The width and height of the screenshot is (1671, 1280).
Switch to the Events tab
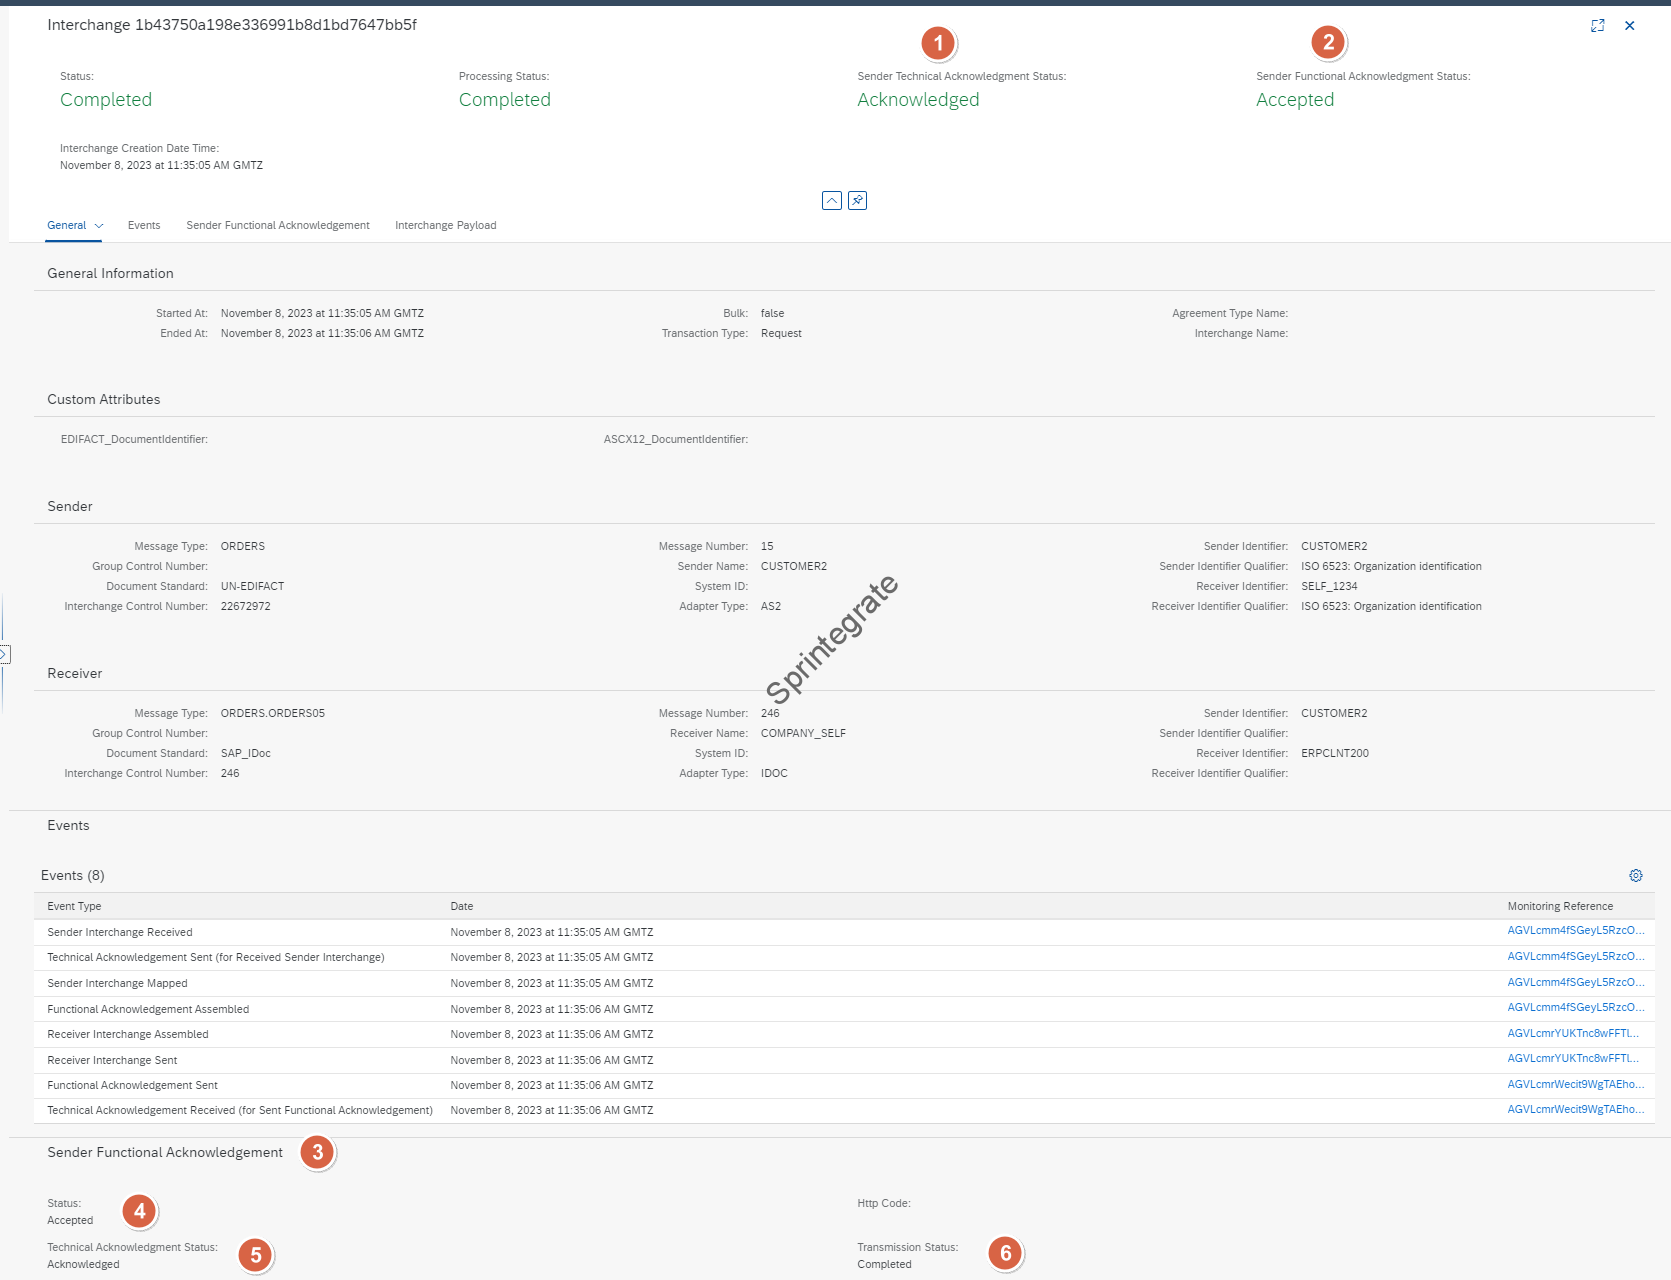(x=144, y=226)
